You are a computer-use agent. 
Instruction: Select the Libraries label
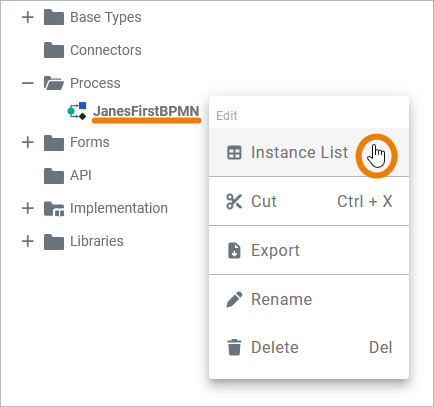(x=97, y=241)
